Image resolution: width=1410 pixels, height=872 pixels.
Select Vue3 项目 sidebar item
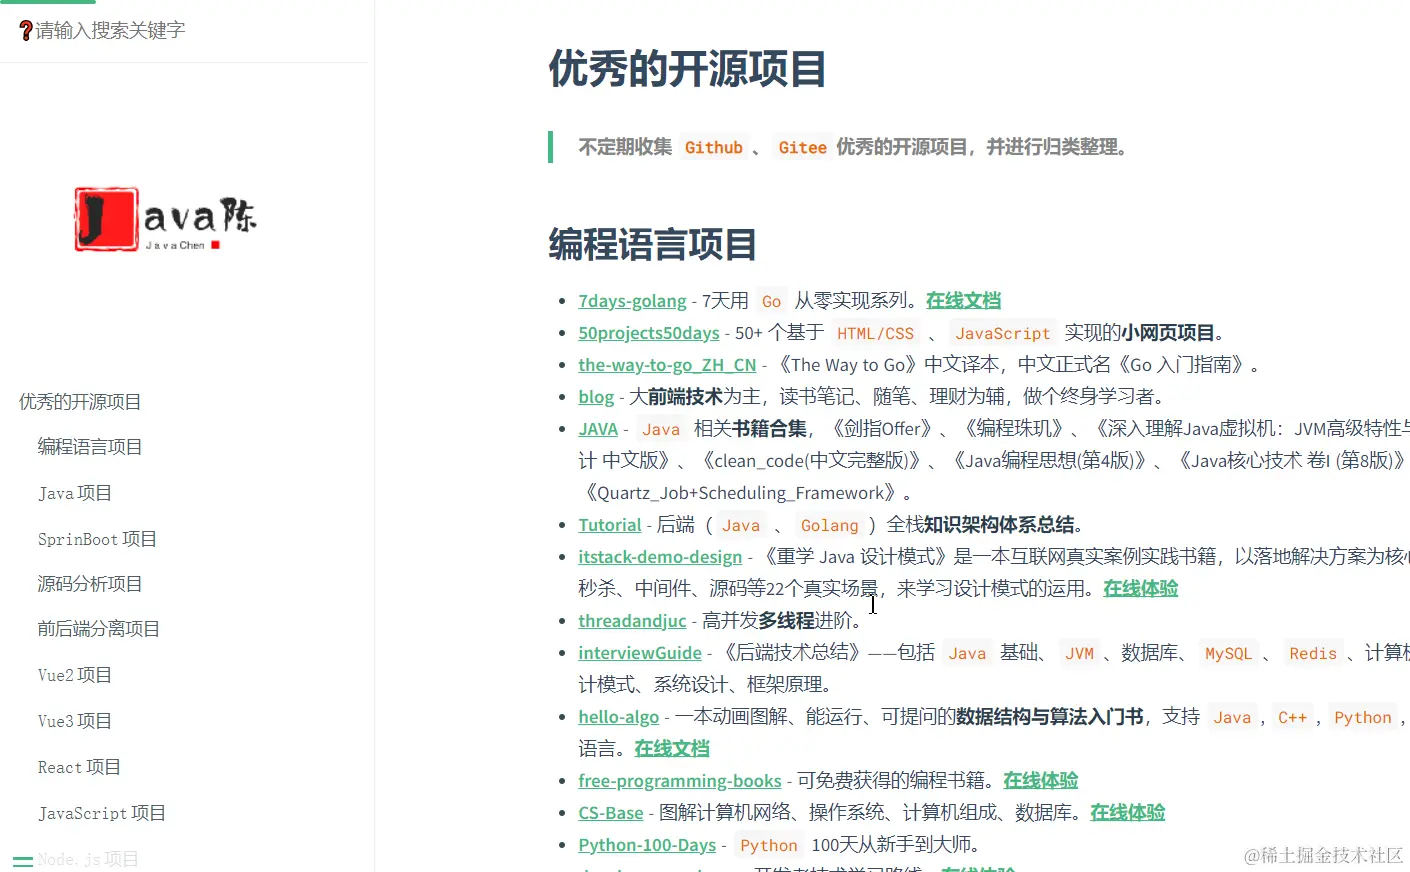[75, 721]
